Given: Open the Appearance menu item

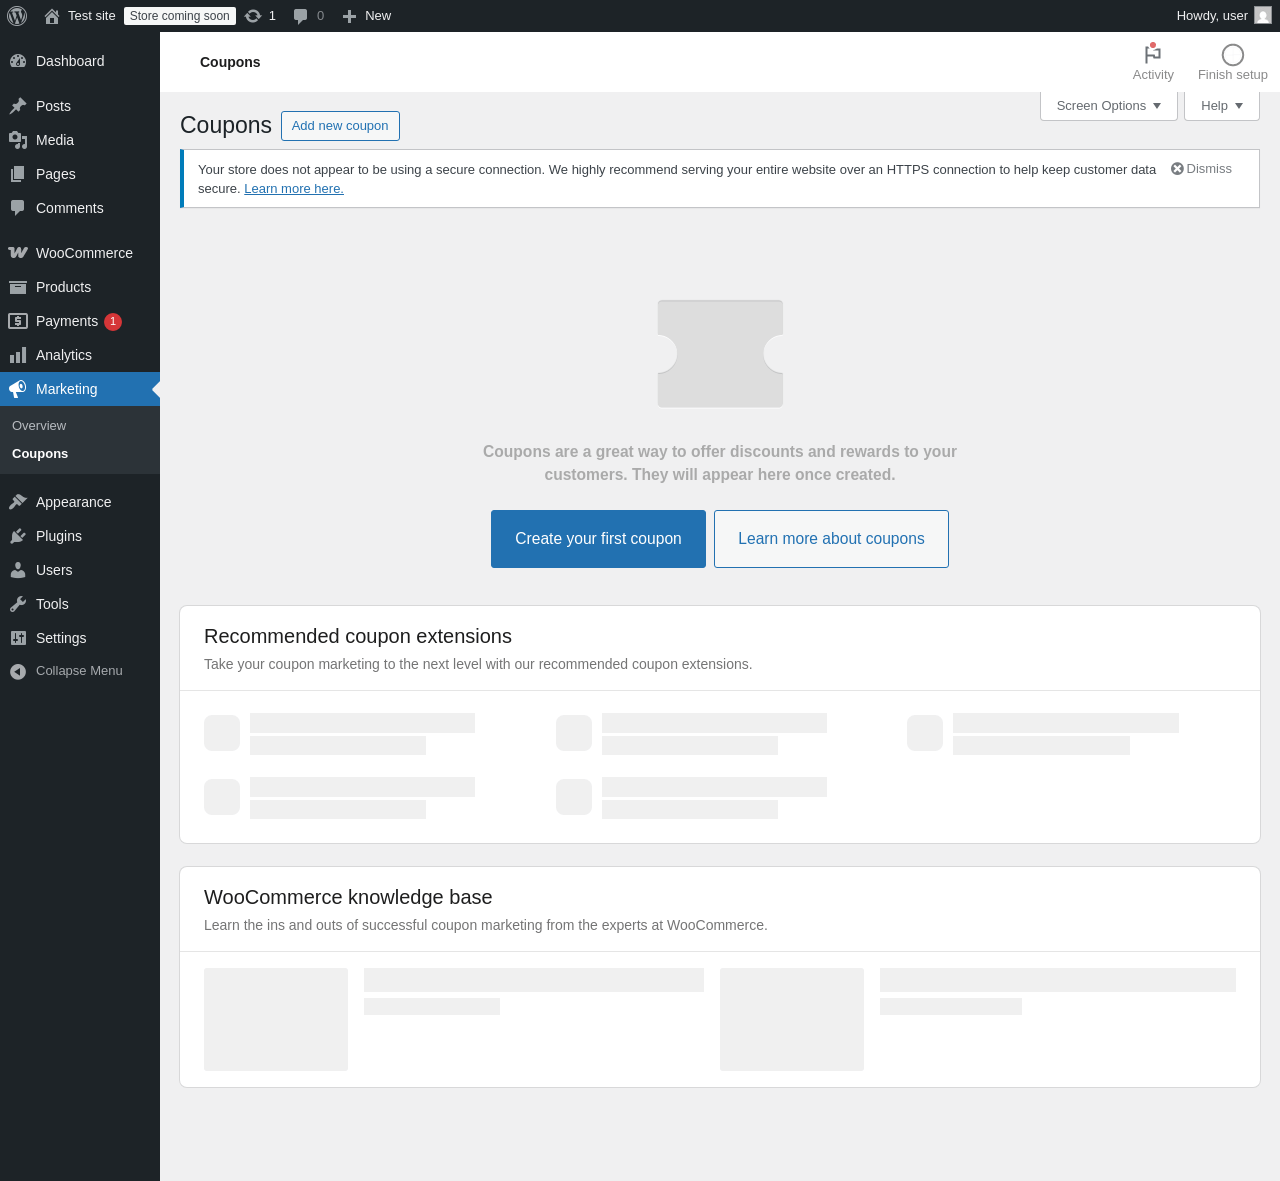Looking at the screenshot, I should pos(80,502).
